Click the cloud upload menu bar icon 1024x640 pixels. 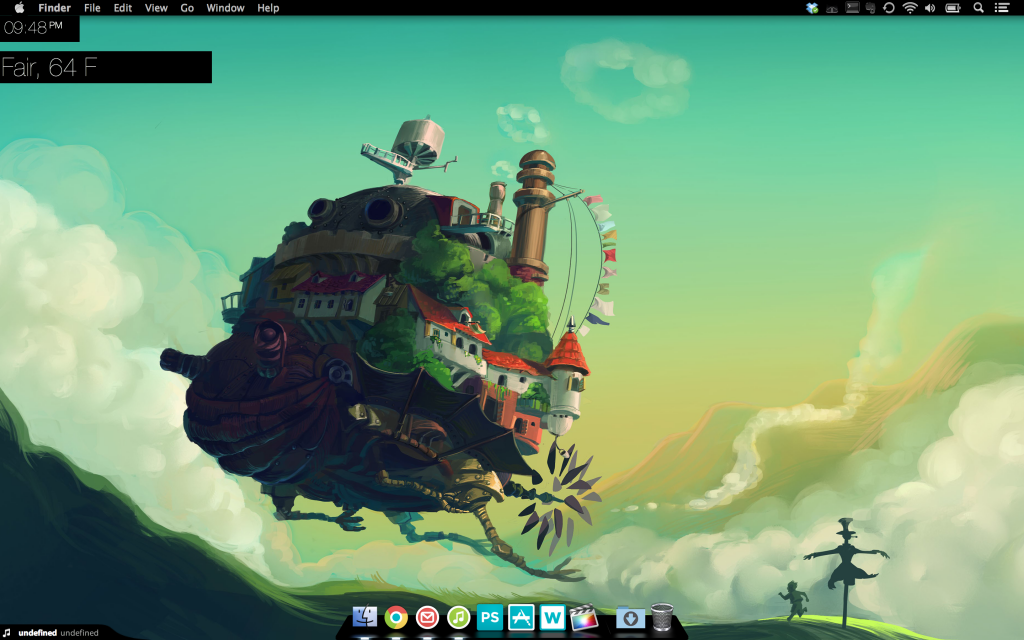pyautogui.click(x=831, y=8)
